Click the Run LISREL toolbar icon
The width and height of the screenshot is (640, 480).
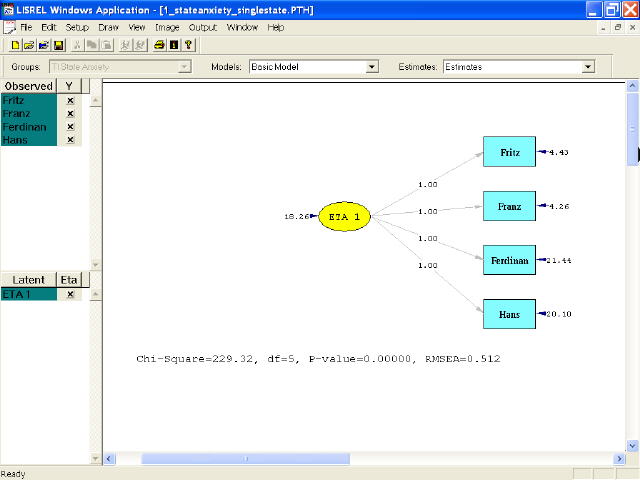[124, 45]
